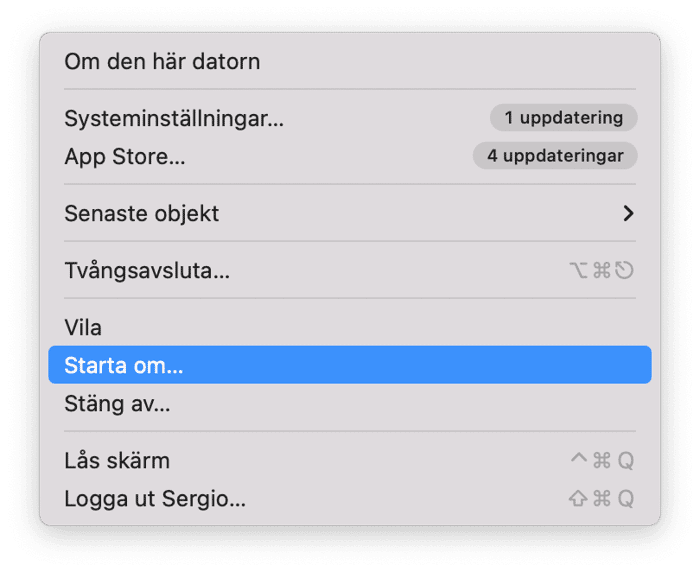The image size is (700, 572).
Task: Click the Shift arrow symbol beside Logga ut
Action: click(578, 499)
